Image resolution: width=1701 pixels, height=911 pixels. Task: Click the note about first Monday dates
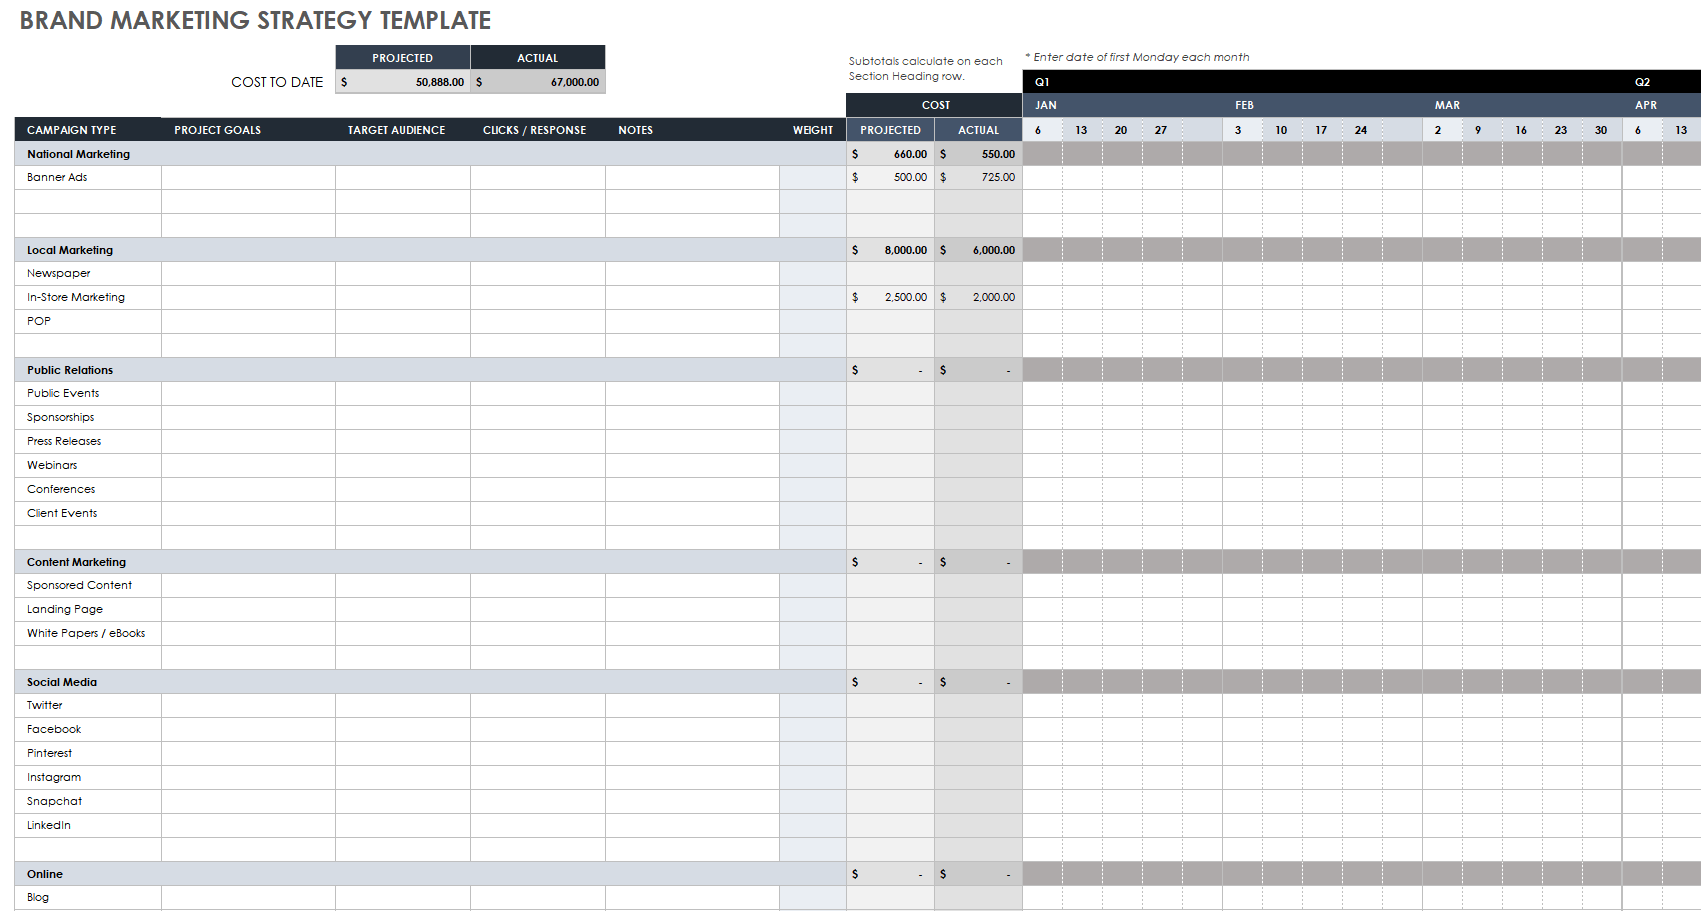pos(1137,57)
